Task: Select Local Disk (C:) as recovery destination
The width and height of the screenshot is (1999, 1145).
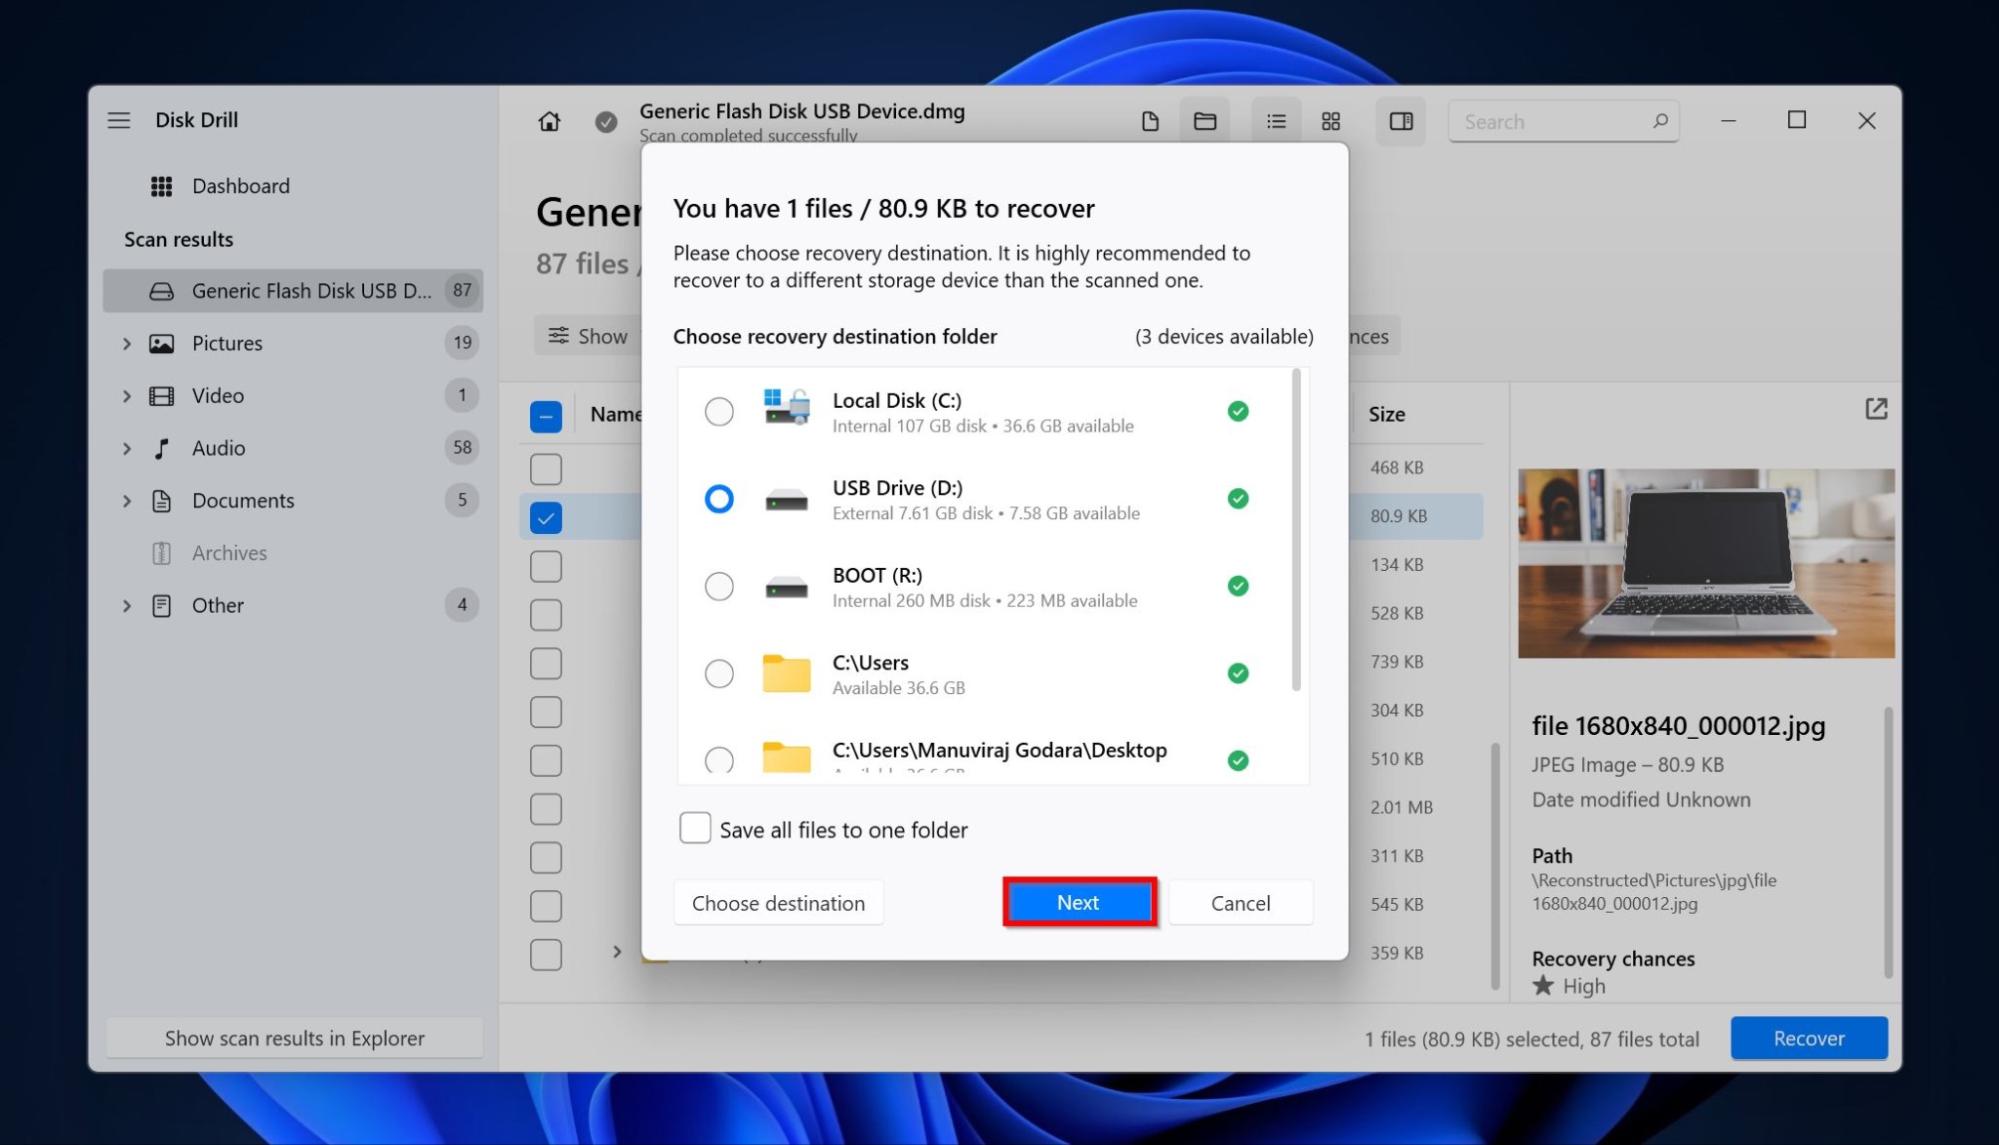Action: click(x=717, y=412)
